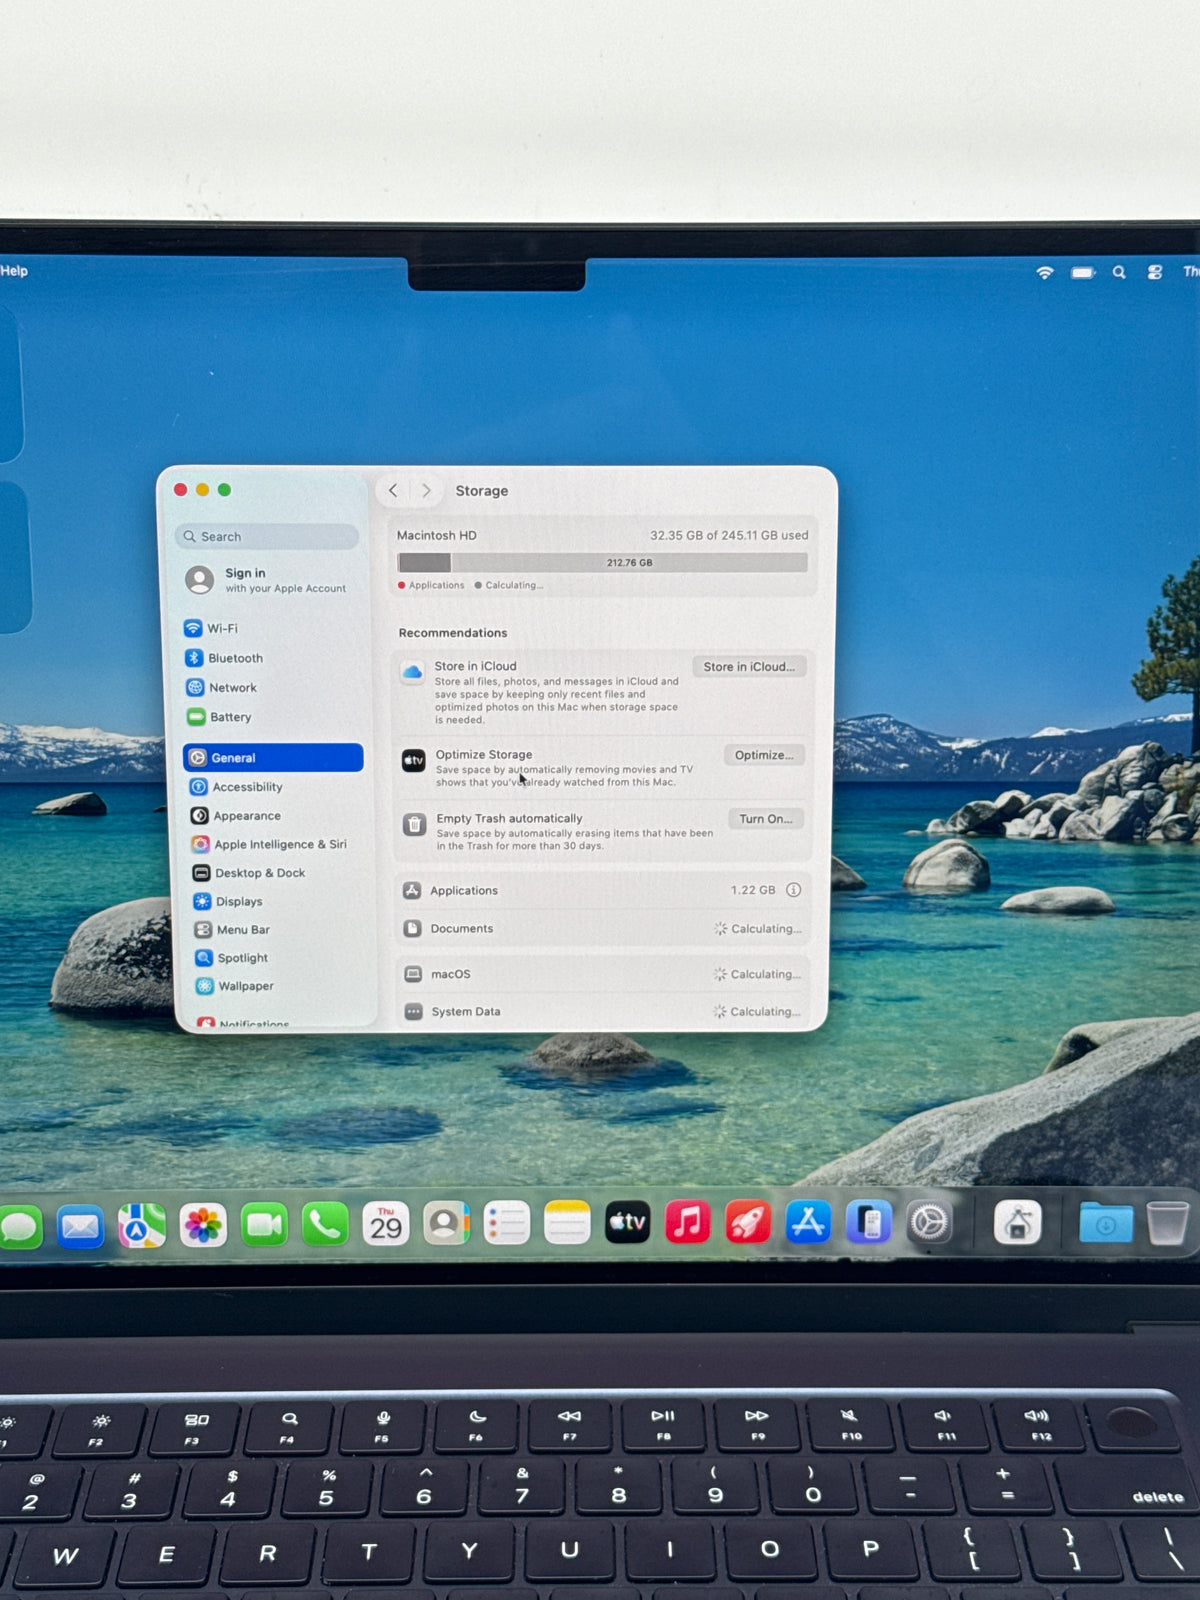Screen dimensions: 1200x1600
Task: Open Mail from the Dock
Action: tap(80, 1226)
